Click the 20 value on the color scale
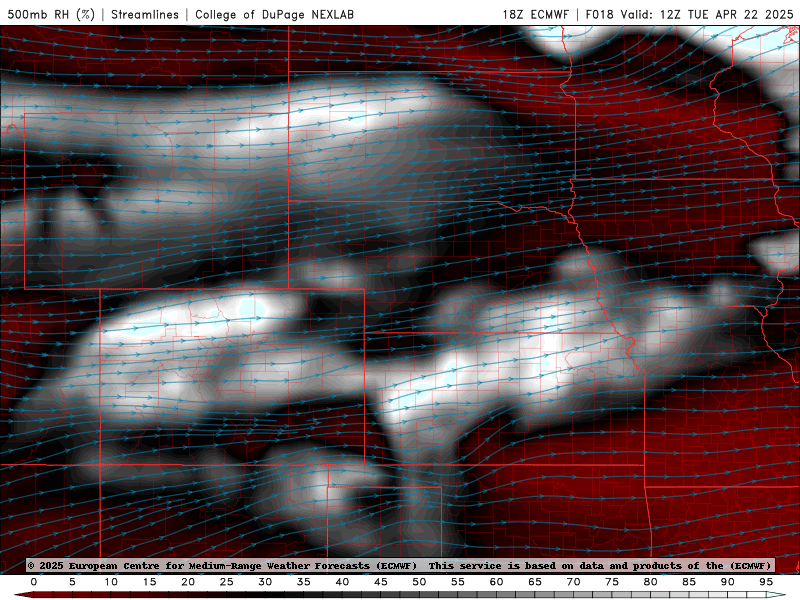The height and width of the screenshot is (600, 800). [188, 582]
